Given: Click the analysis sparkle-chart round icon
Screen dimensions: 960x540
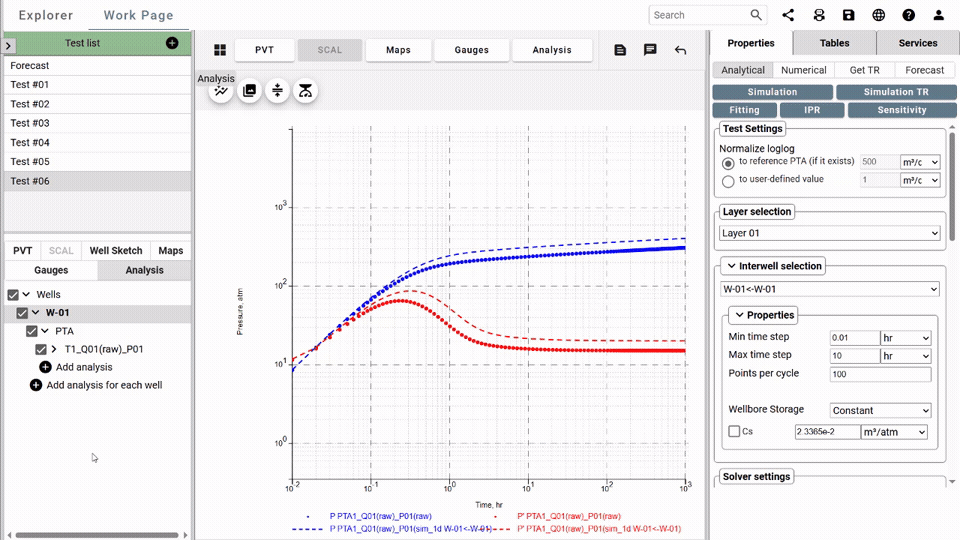Looking at the screenshot, I should click(221, 91).
